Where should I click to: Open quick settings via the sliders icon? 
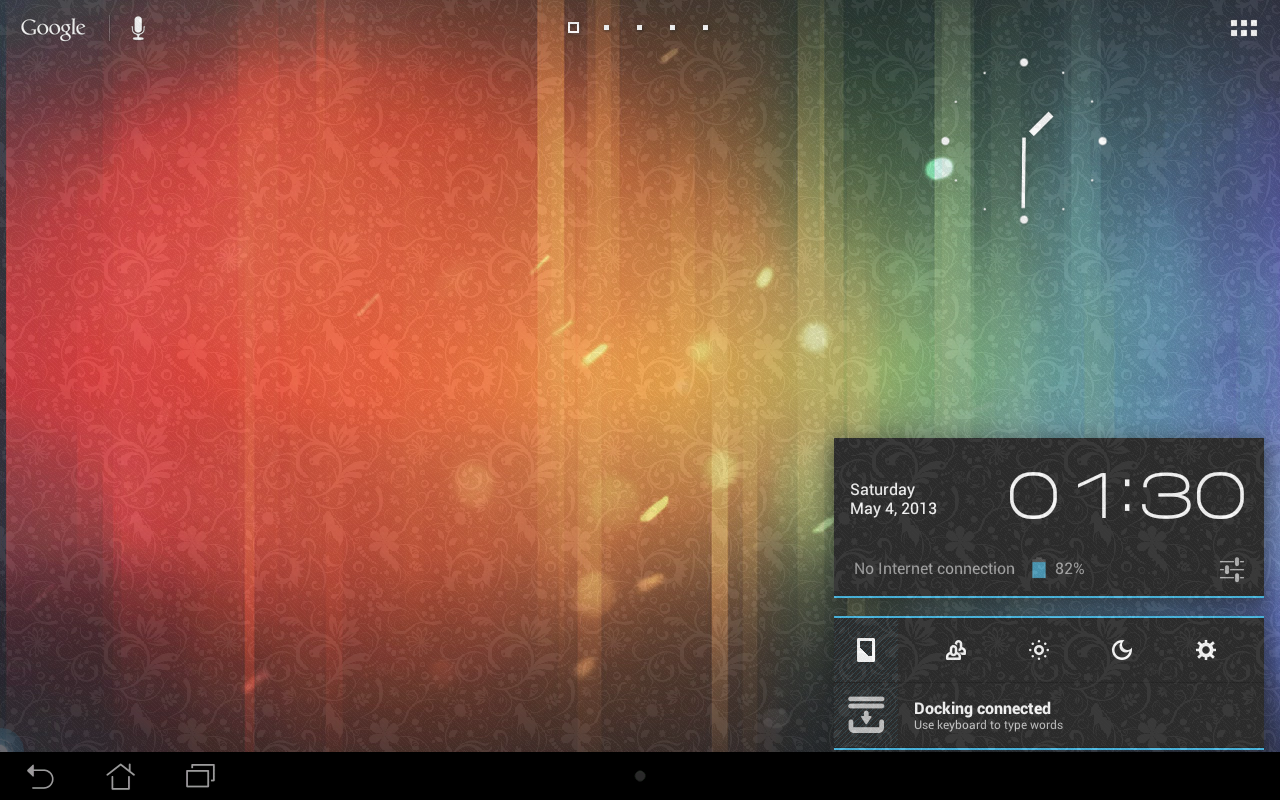click(x=1231, y=570)
